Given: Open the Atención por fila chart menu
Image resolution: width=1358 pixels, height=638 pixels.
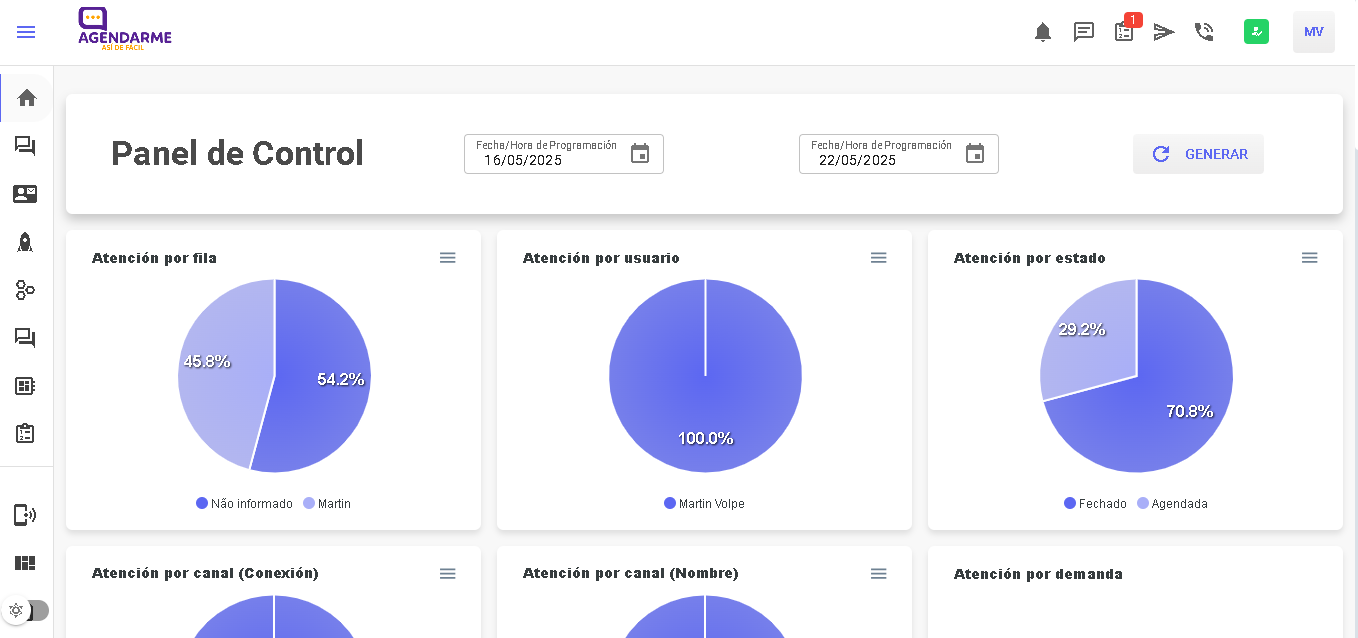Looking at the screenshot, I should (448, 258).
